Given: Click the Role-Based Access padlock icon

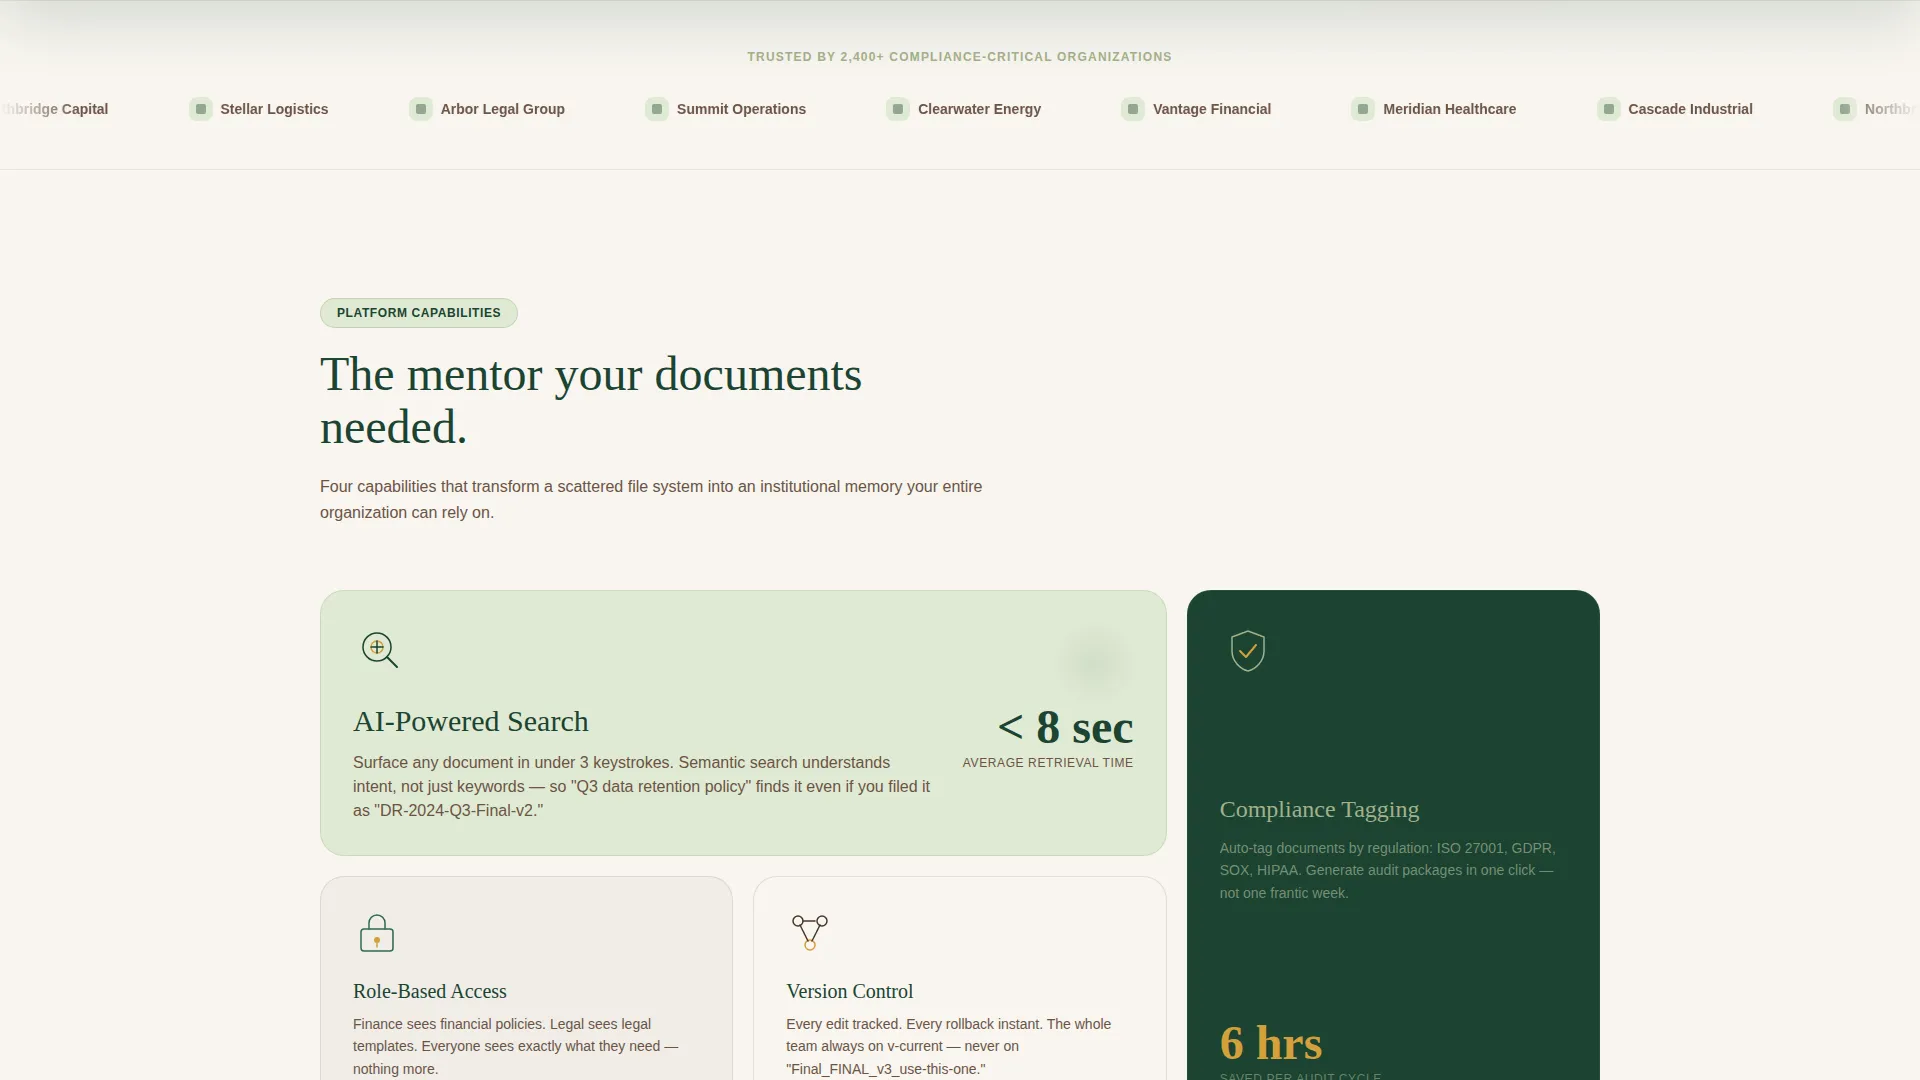Looking at the screenshot, I should pos(377,933).
